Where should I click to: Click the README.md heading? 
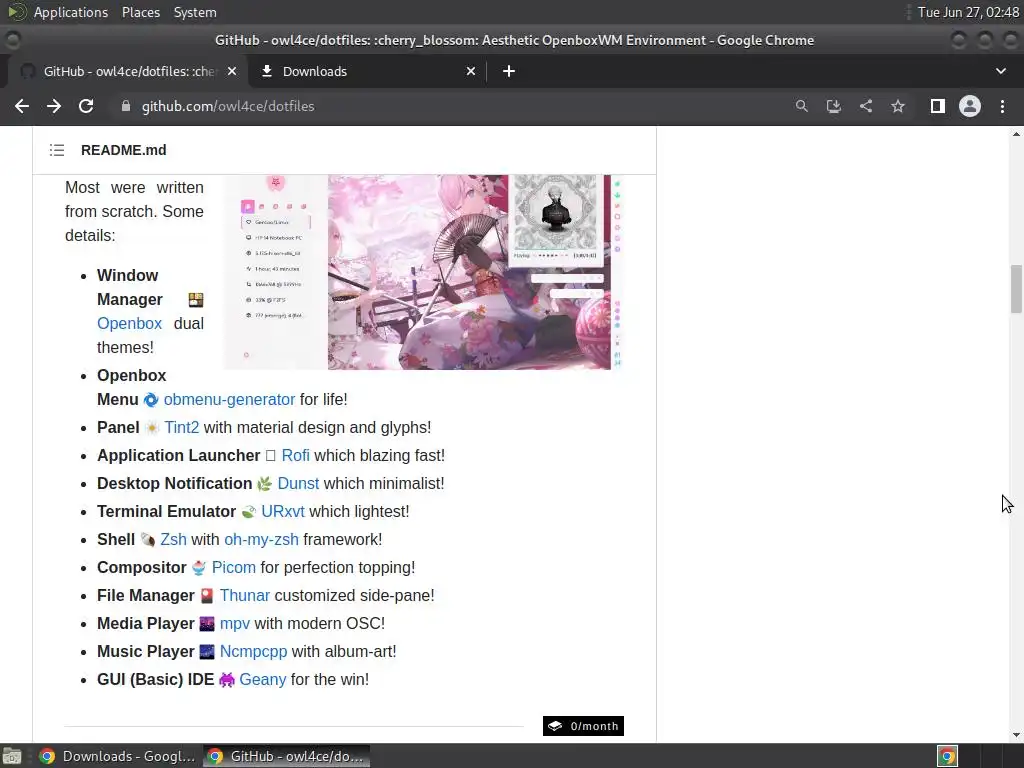[123, 150]
